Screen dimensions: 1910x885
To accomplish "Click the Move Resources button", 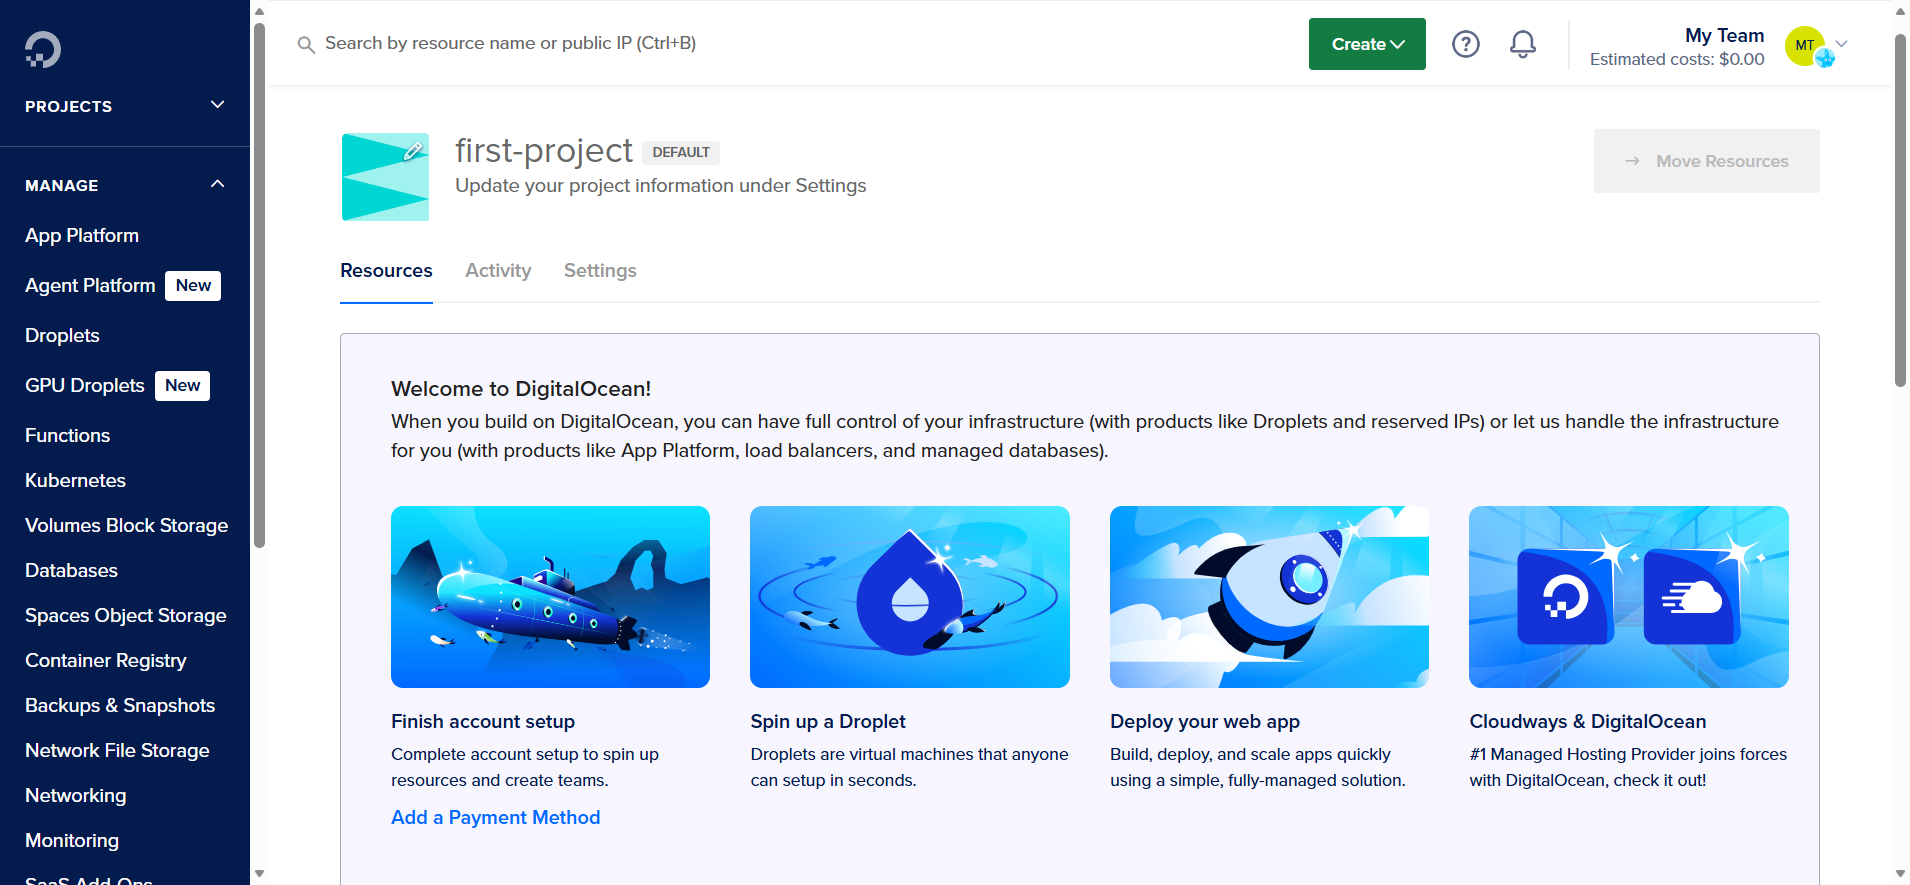I will coord(1706,161).
